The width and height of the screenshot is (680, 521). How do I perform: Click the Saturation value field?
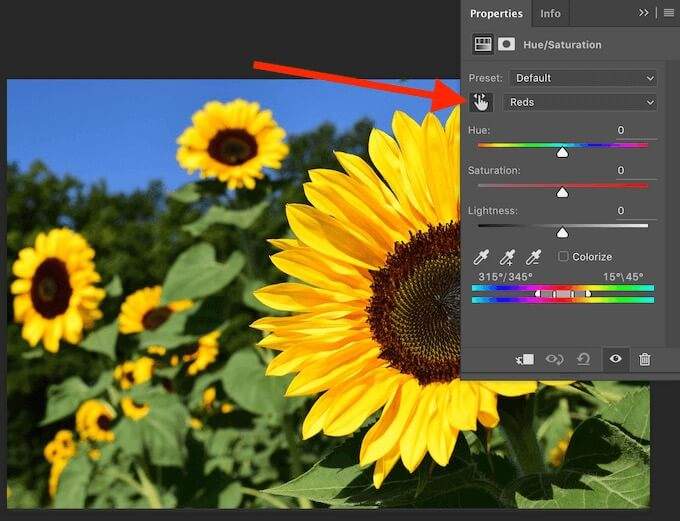tap(636, 170)
